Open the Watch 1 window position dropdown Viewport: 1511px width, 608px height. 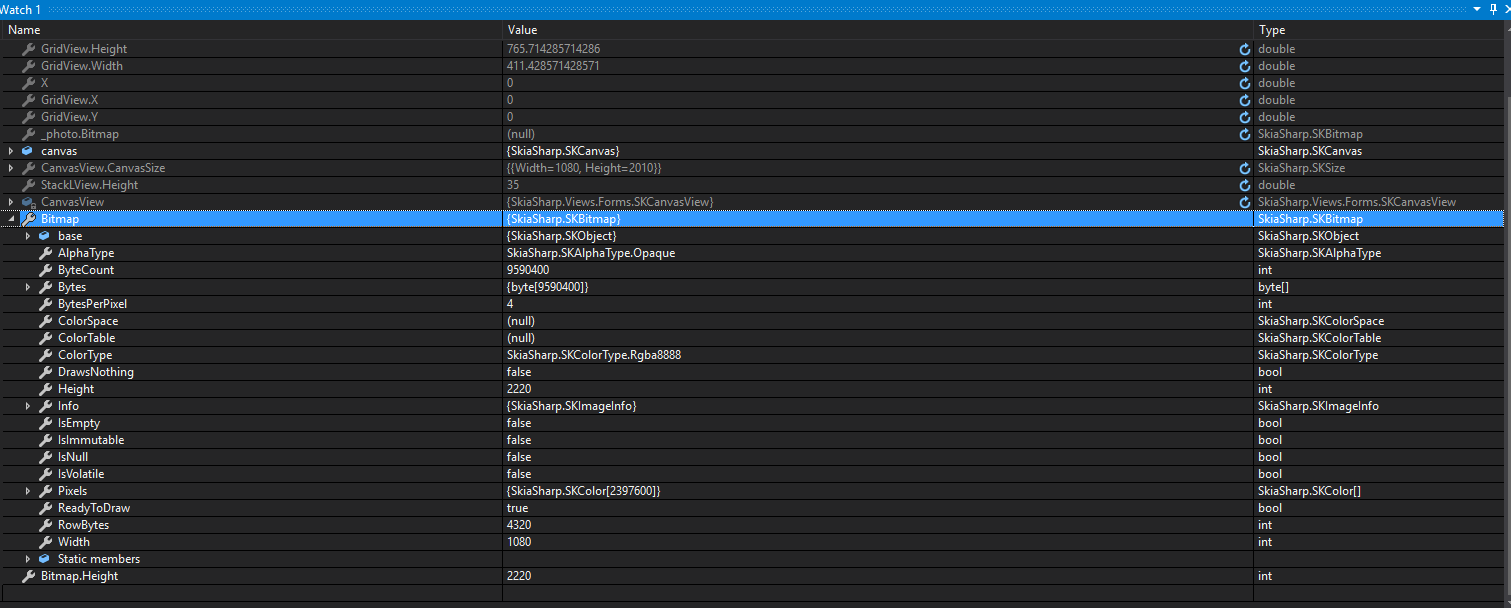pos(1478,9)
